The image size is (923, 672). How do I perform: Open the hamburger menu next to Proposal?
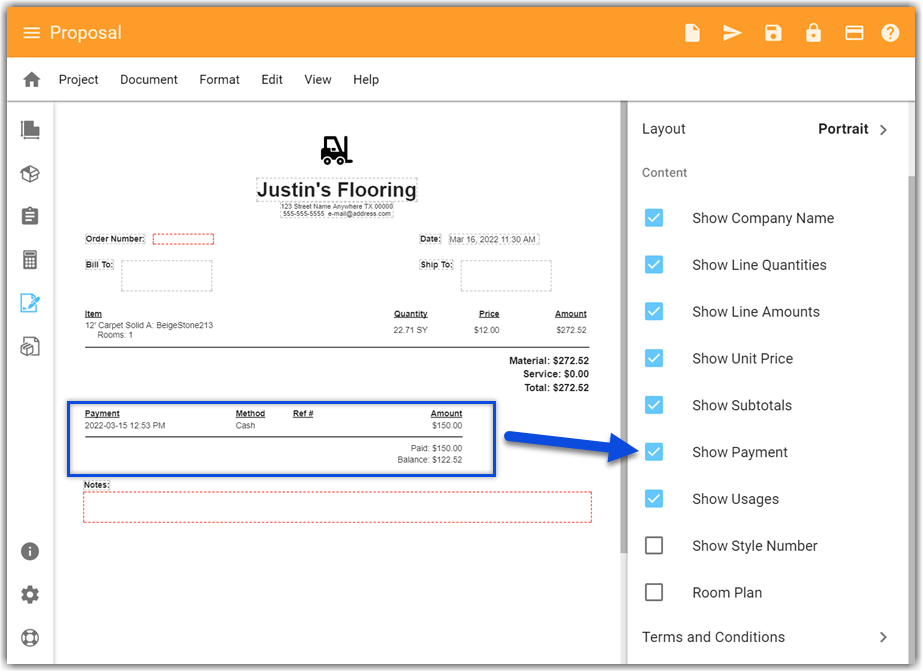click(x=31, y=33)
